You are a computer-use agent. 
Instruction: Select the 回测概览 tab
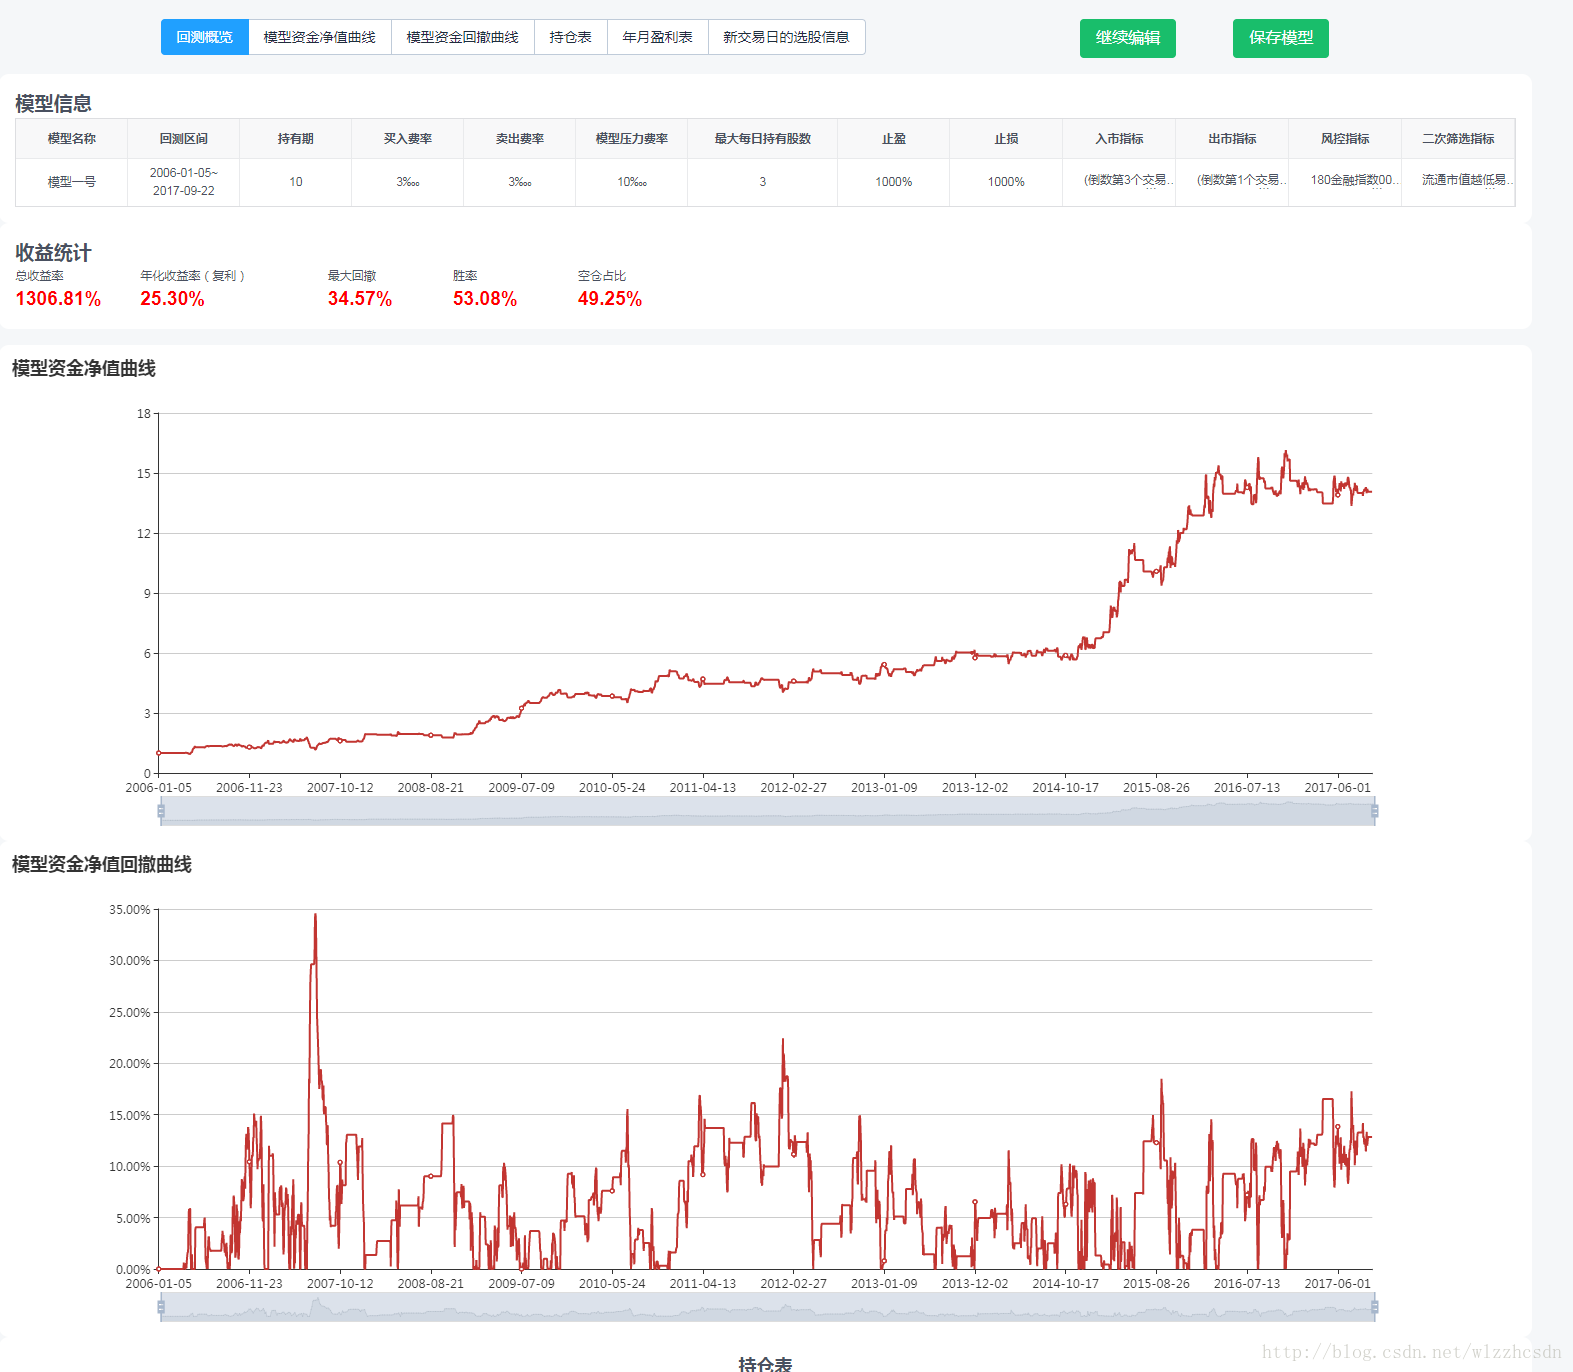coord(205,37)
